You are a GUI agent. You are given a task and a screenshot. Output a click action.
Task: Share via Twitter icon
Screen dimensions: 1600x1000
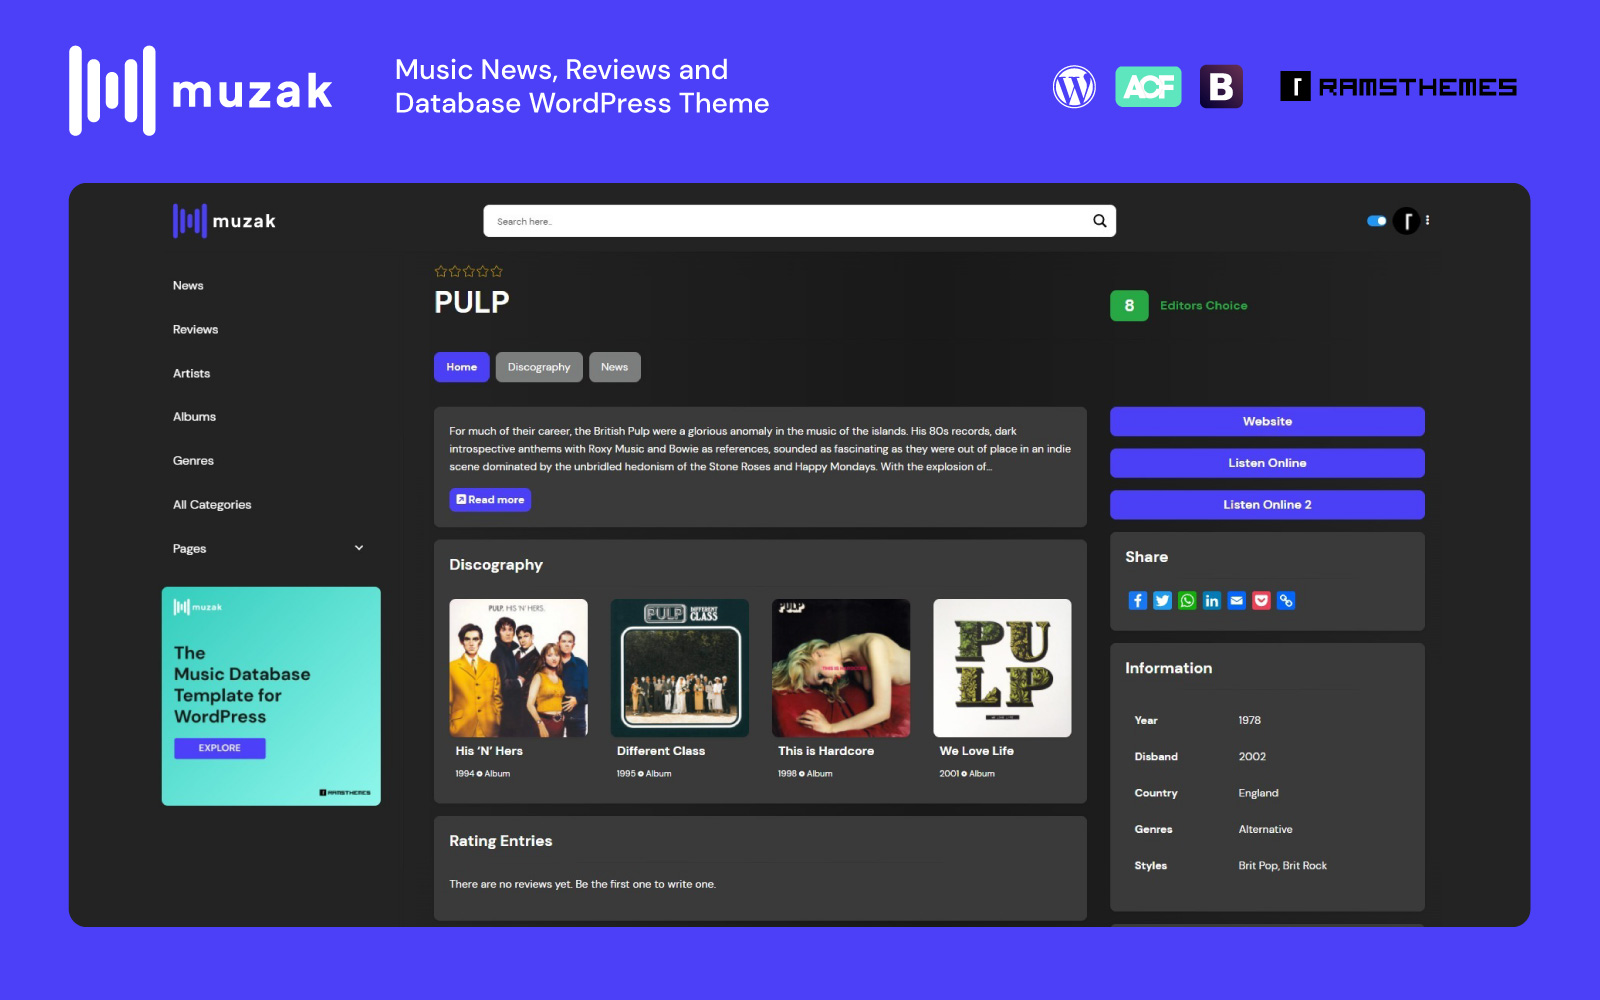point(1162,600)
